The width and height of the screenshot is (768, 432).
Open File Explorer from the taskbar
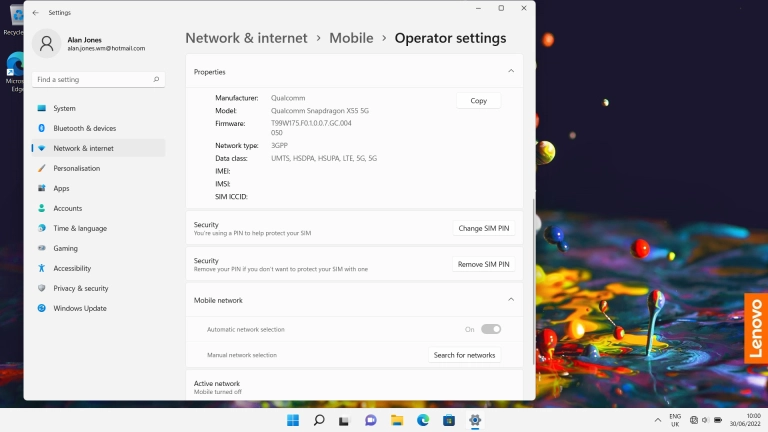[397, 420]
